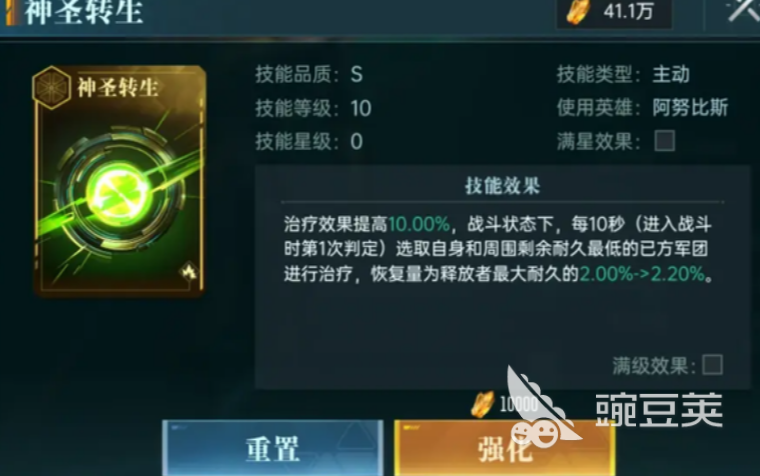
Task: Close the 神圣转生 skill window
Action: 743,10
